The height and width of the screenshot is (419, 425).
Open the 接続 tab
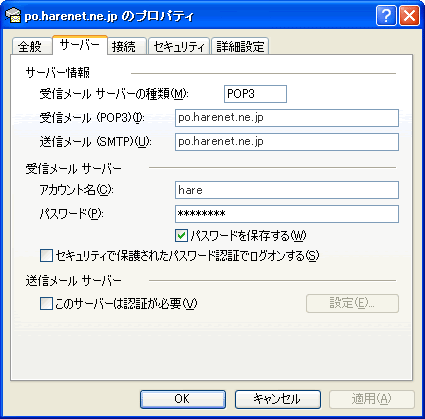[127, 46]
